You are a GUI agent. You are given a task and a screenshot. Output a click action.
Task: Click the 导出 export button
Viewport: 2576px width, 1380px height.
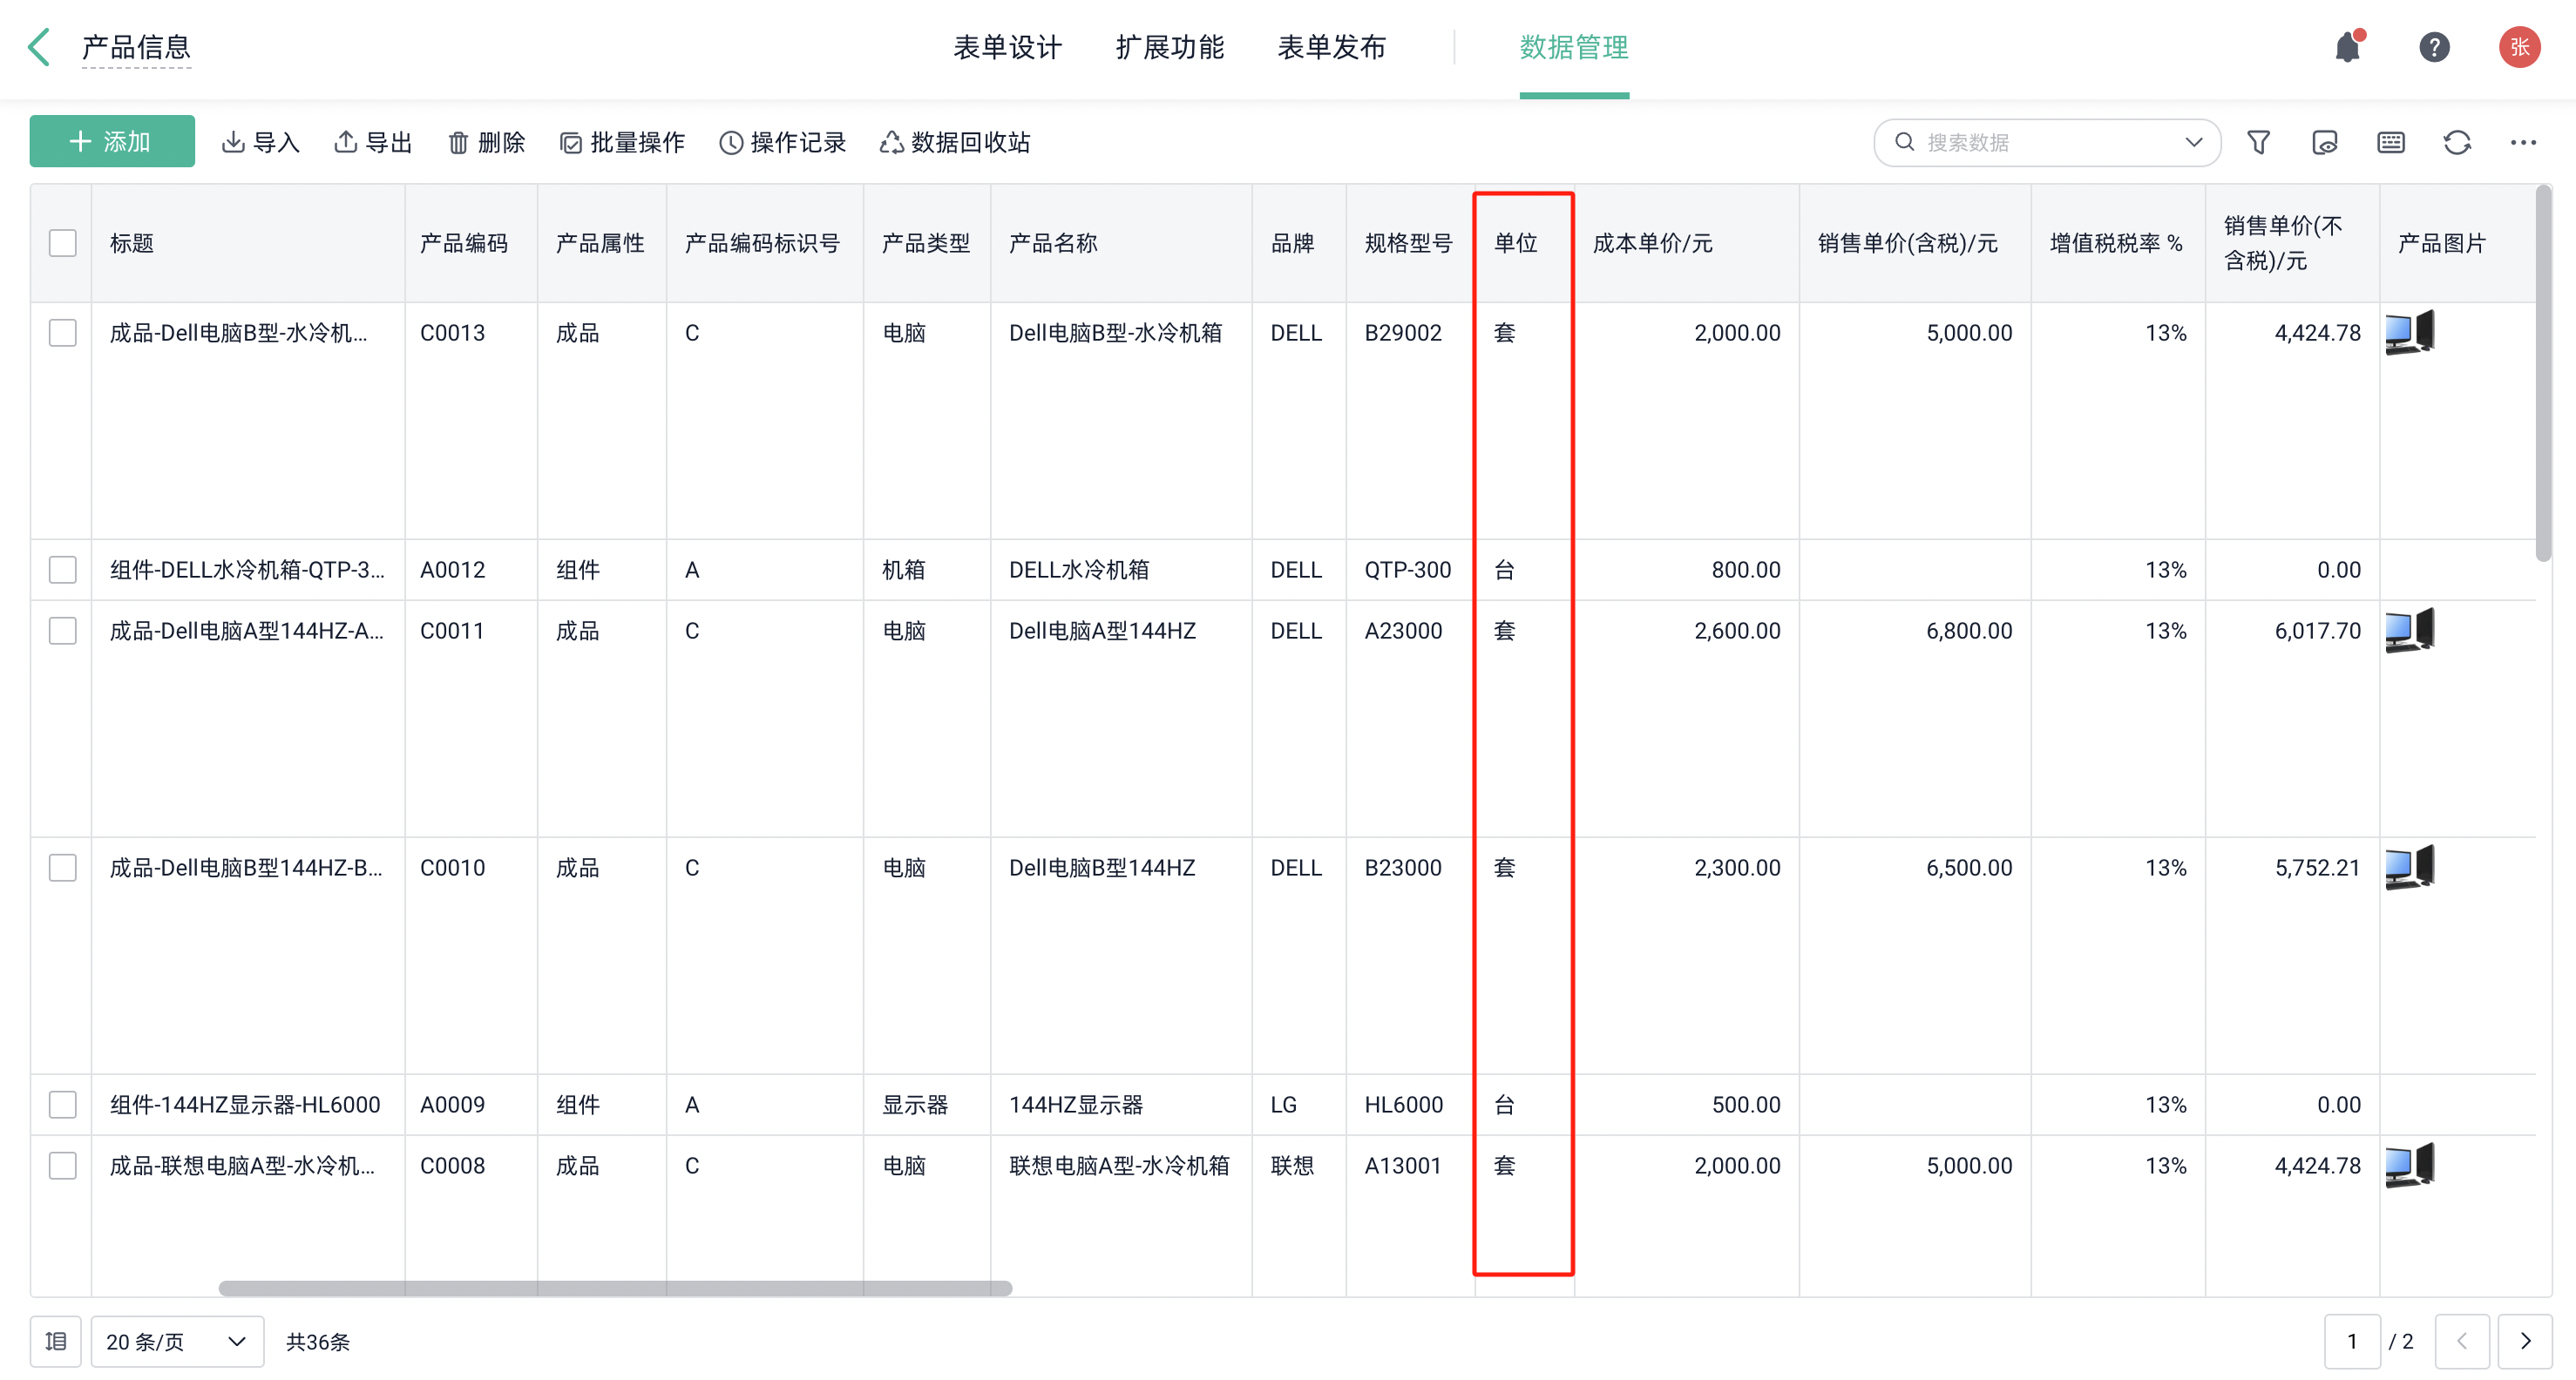click(x=373, y=143)
